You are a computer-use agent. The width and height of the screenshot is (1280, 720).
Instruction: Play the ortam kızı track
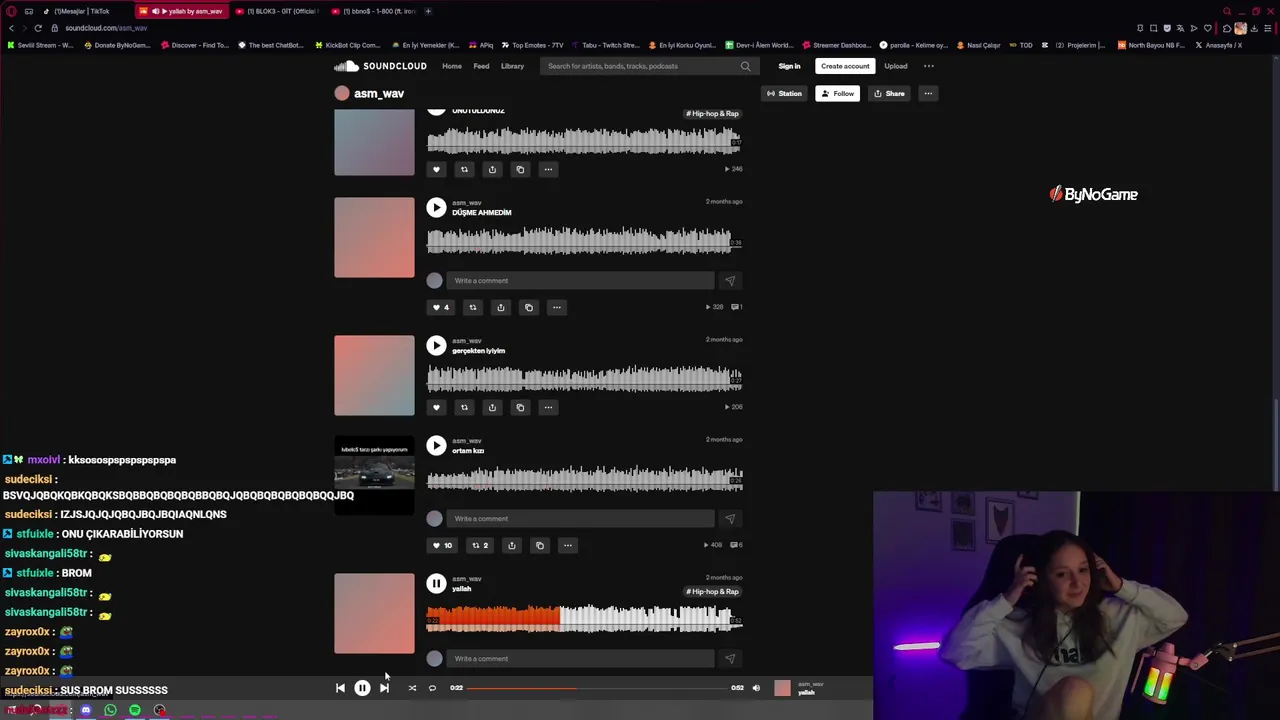point(436,445)
